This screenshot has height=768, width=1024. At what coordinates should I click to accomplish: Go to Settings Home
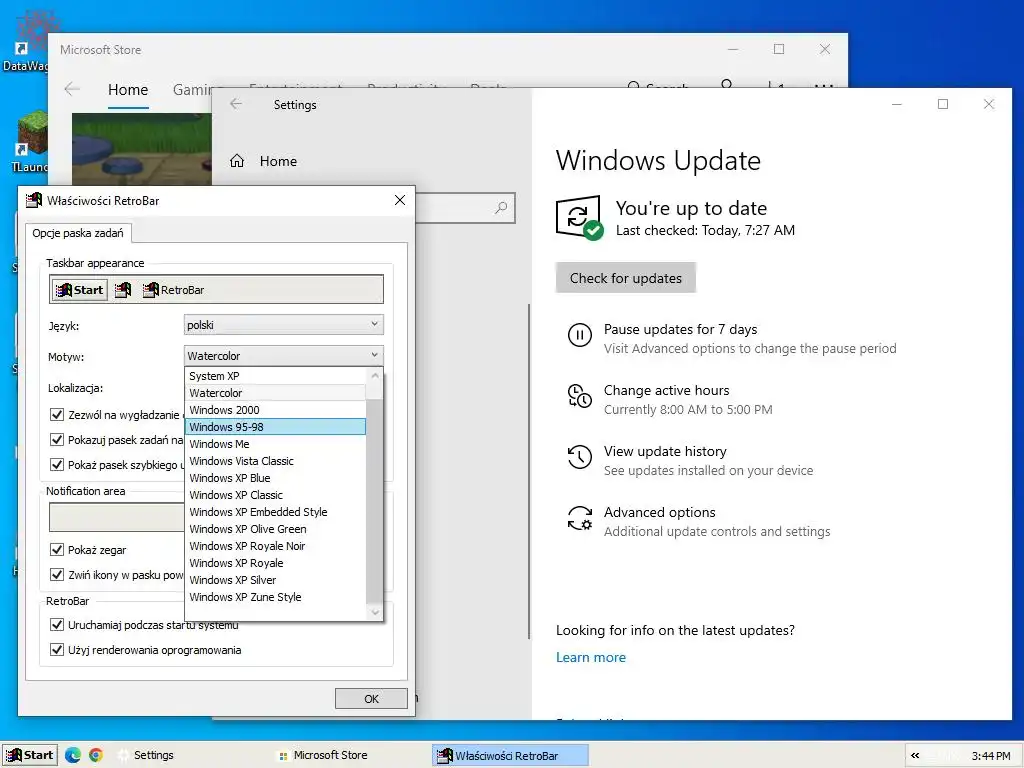pos(264,161)
